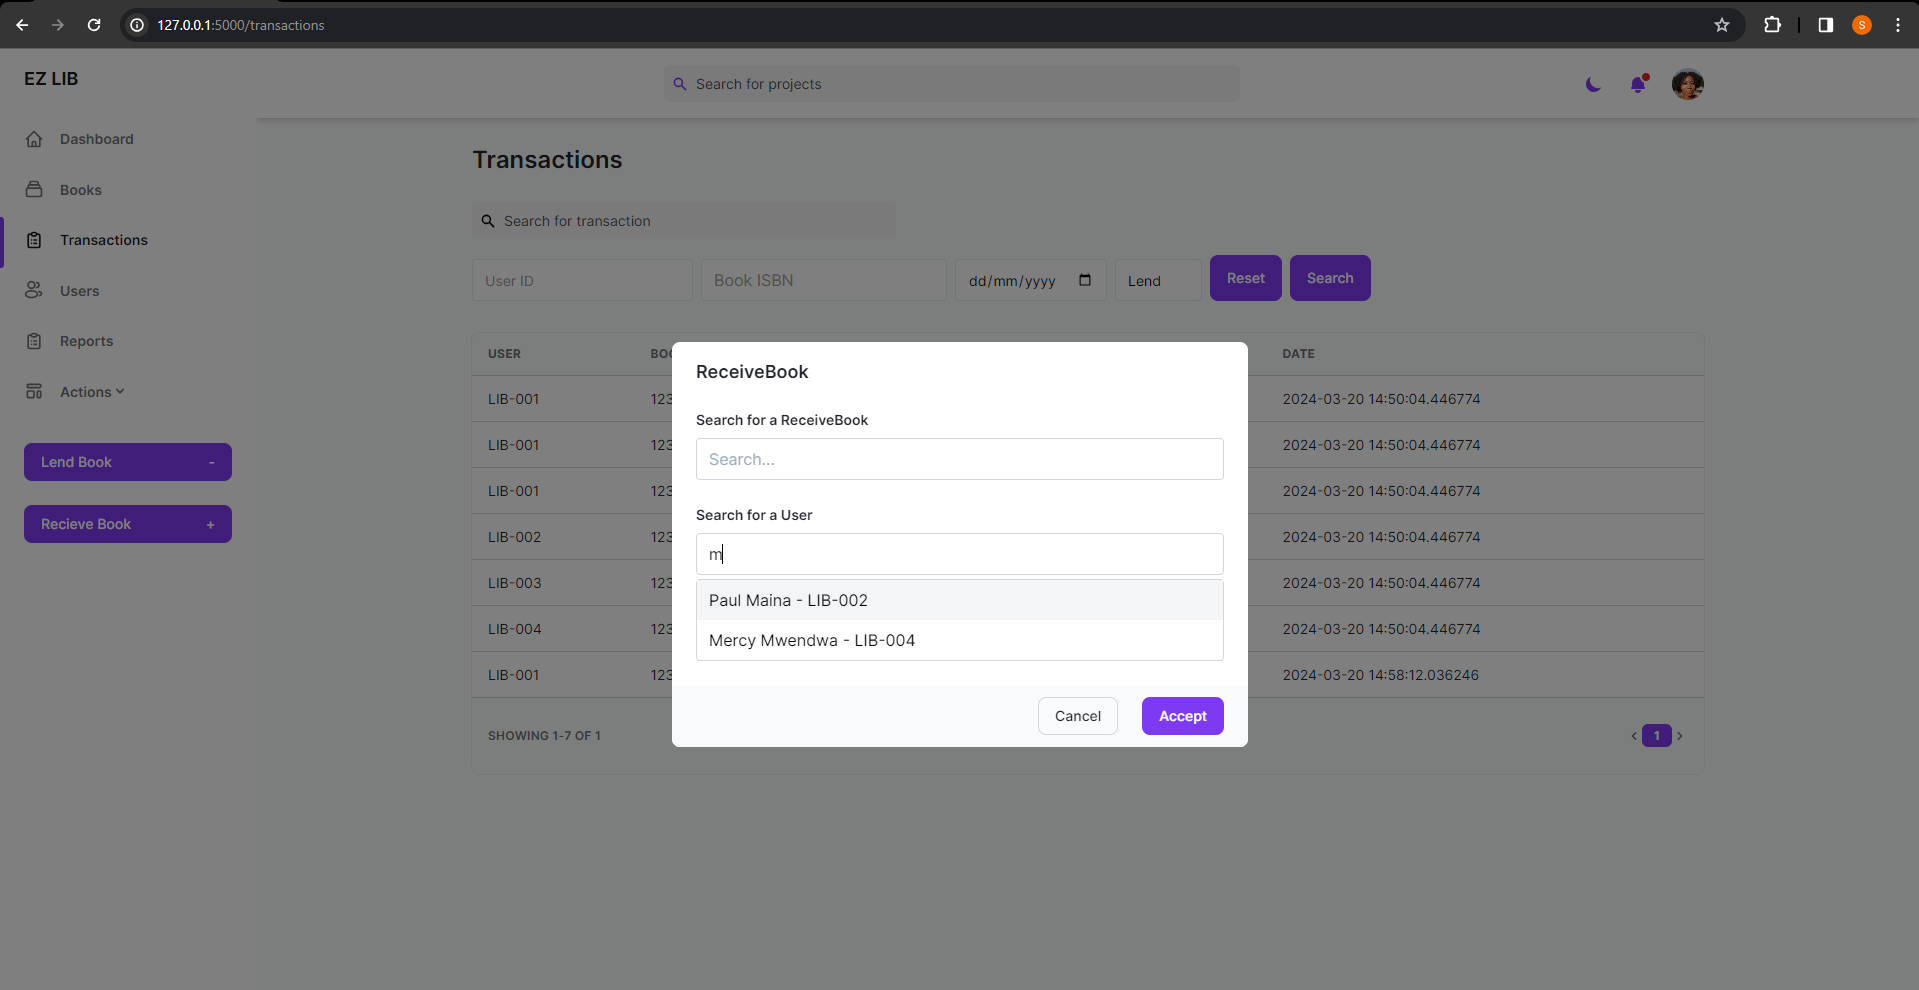1919x990 pixels.
Task: Click the browser back arrow
Action: pos(22,25)
